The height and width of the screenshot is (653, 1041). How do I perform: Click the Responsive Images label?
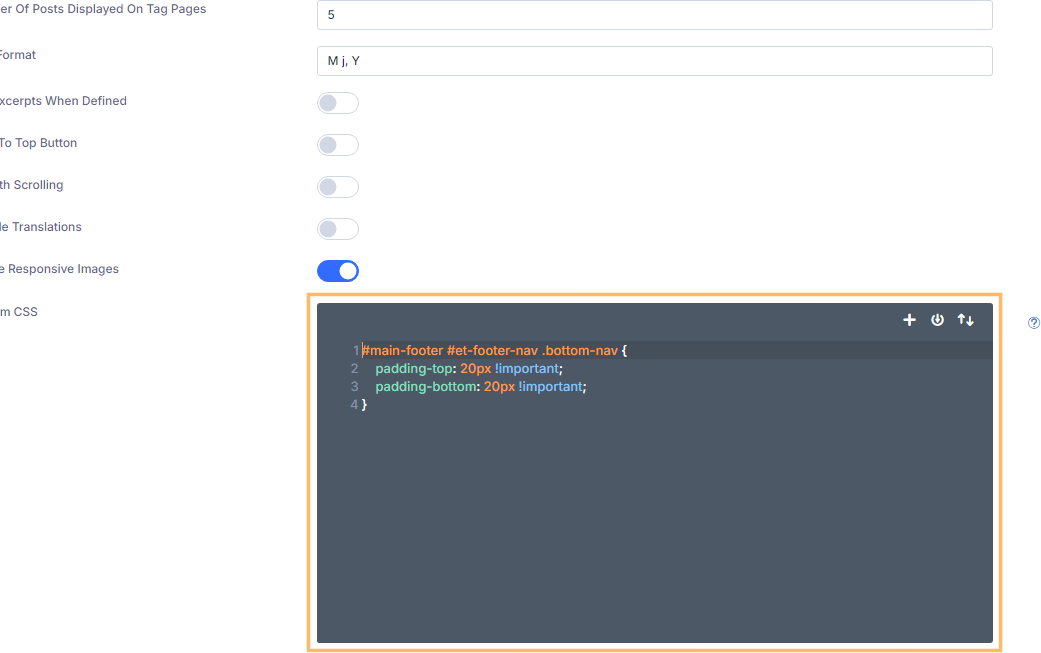59,269
